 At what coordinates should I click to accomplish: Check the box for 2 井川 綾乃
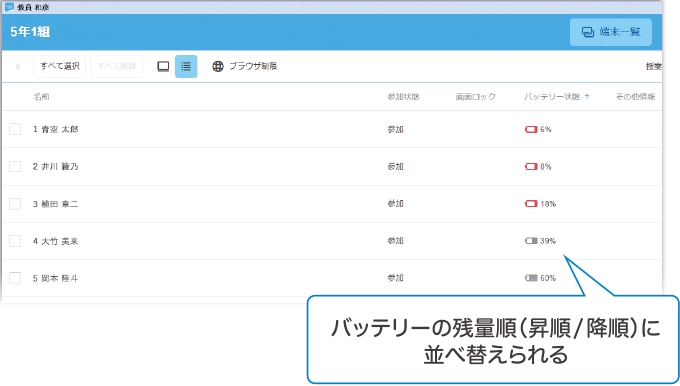(x=15, y=167)
